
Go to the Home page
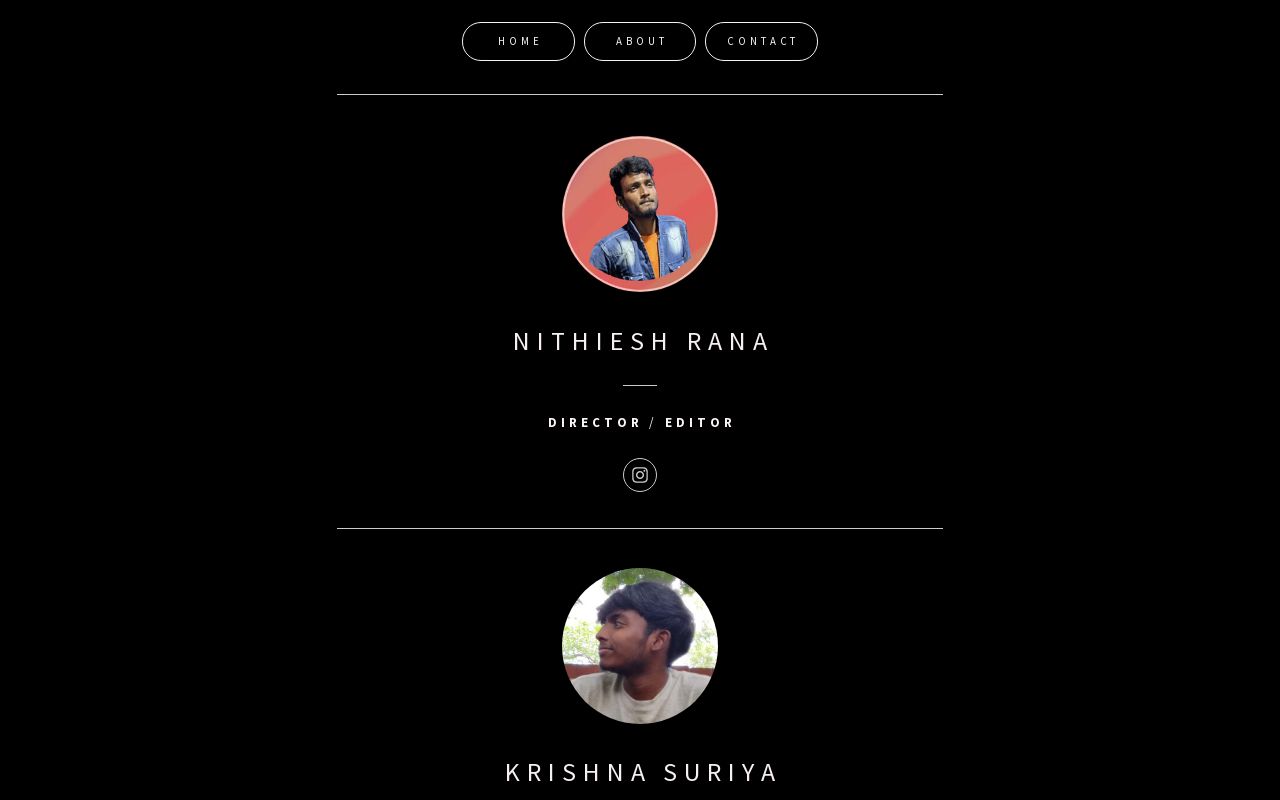518,41
